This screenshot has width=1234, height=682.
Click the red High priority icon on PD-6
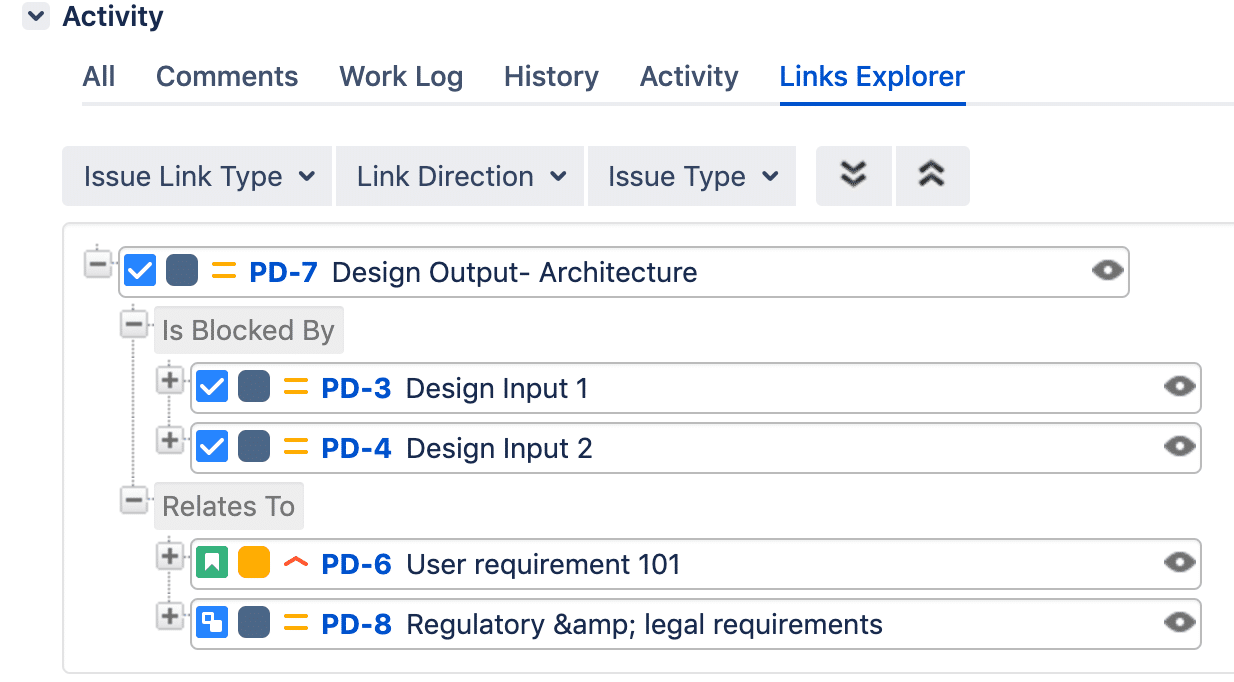tap(295, 563)
